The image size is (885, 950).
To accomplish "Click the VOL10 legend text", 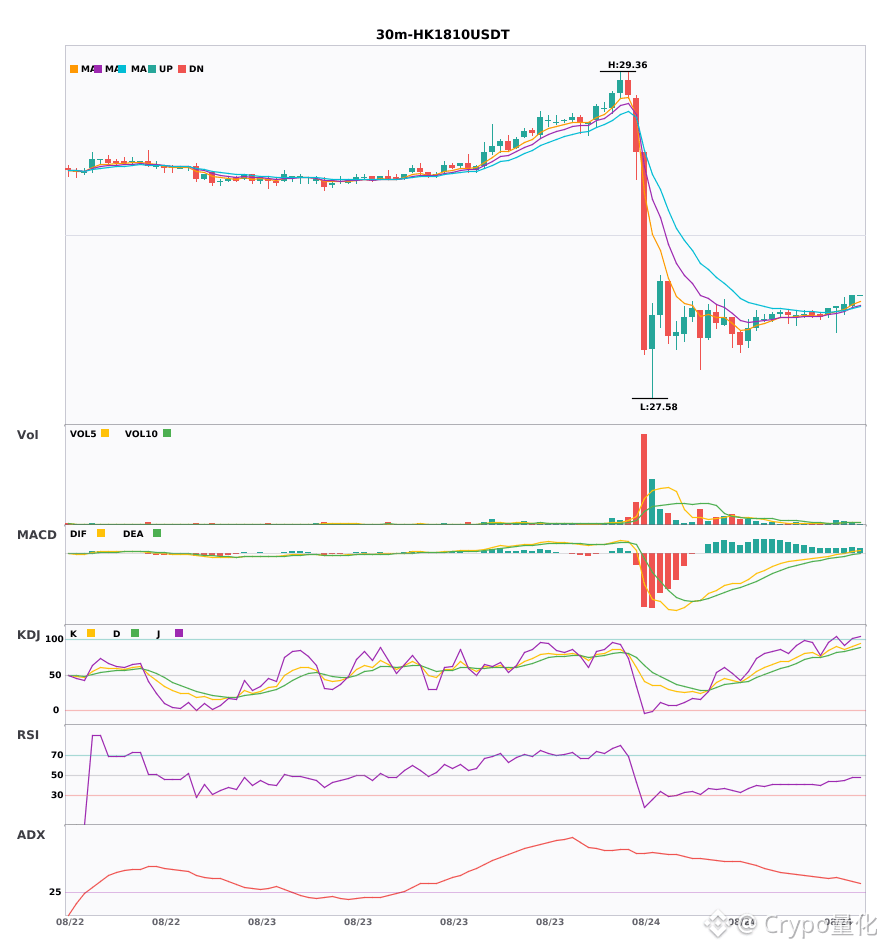I will (x=141, y=434).
